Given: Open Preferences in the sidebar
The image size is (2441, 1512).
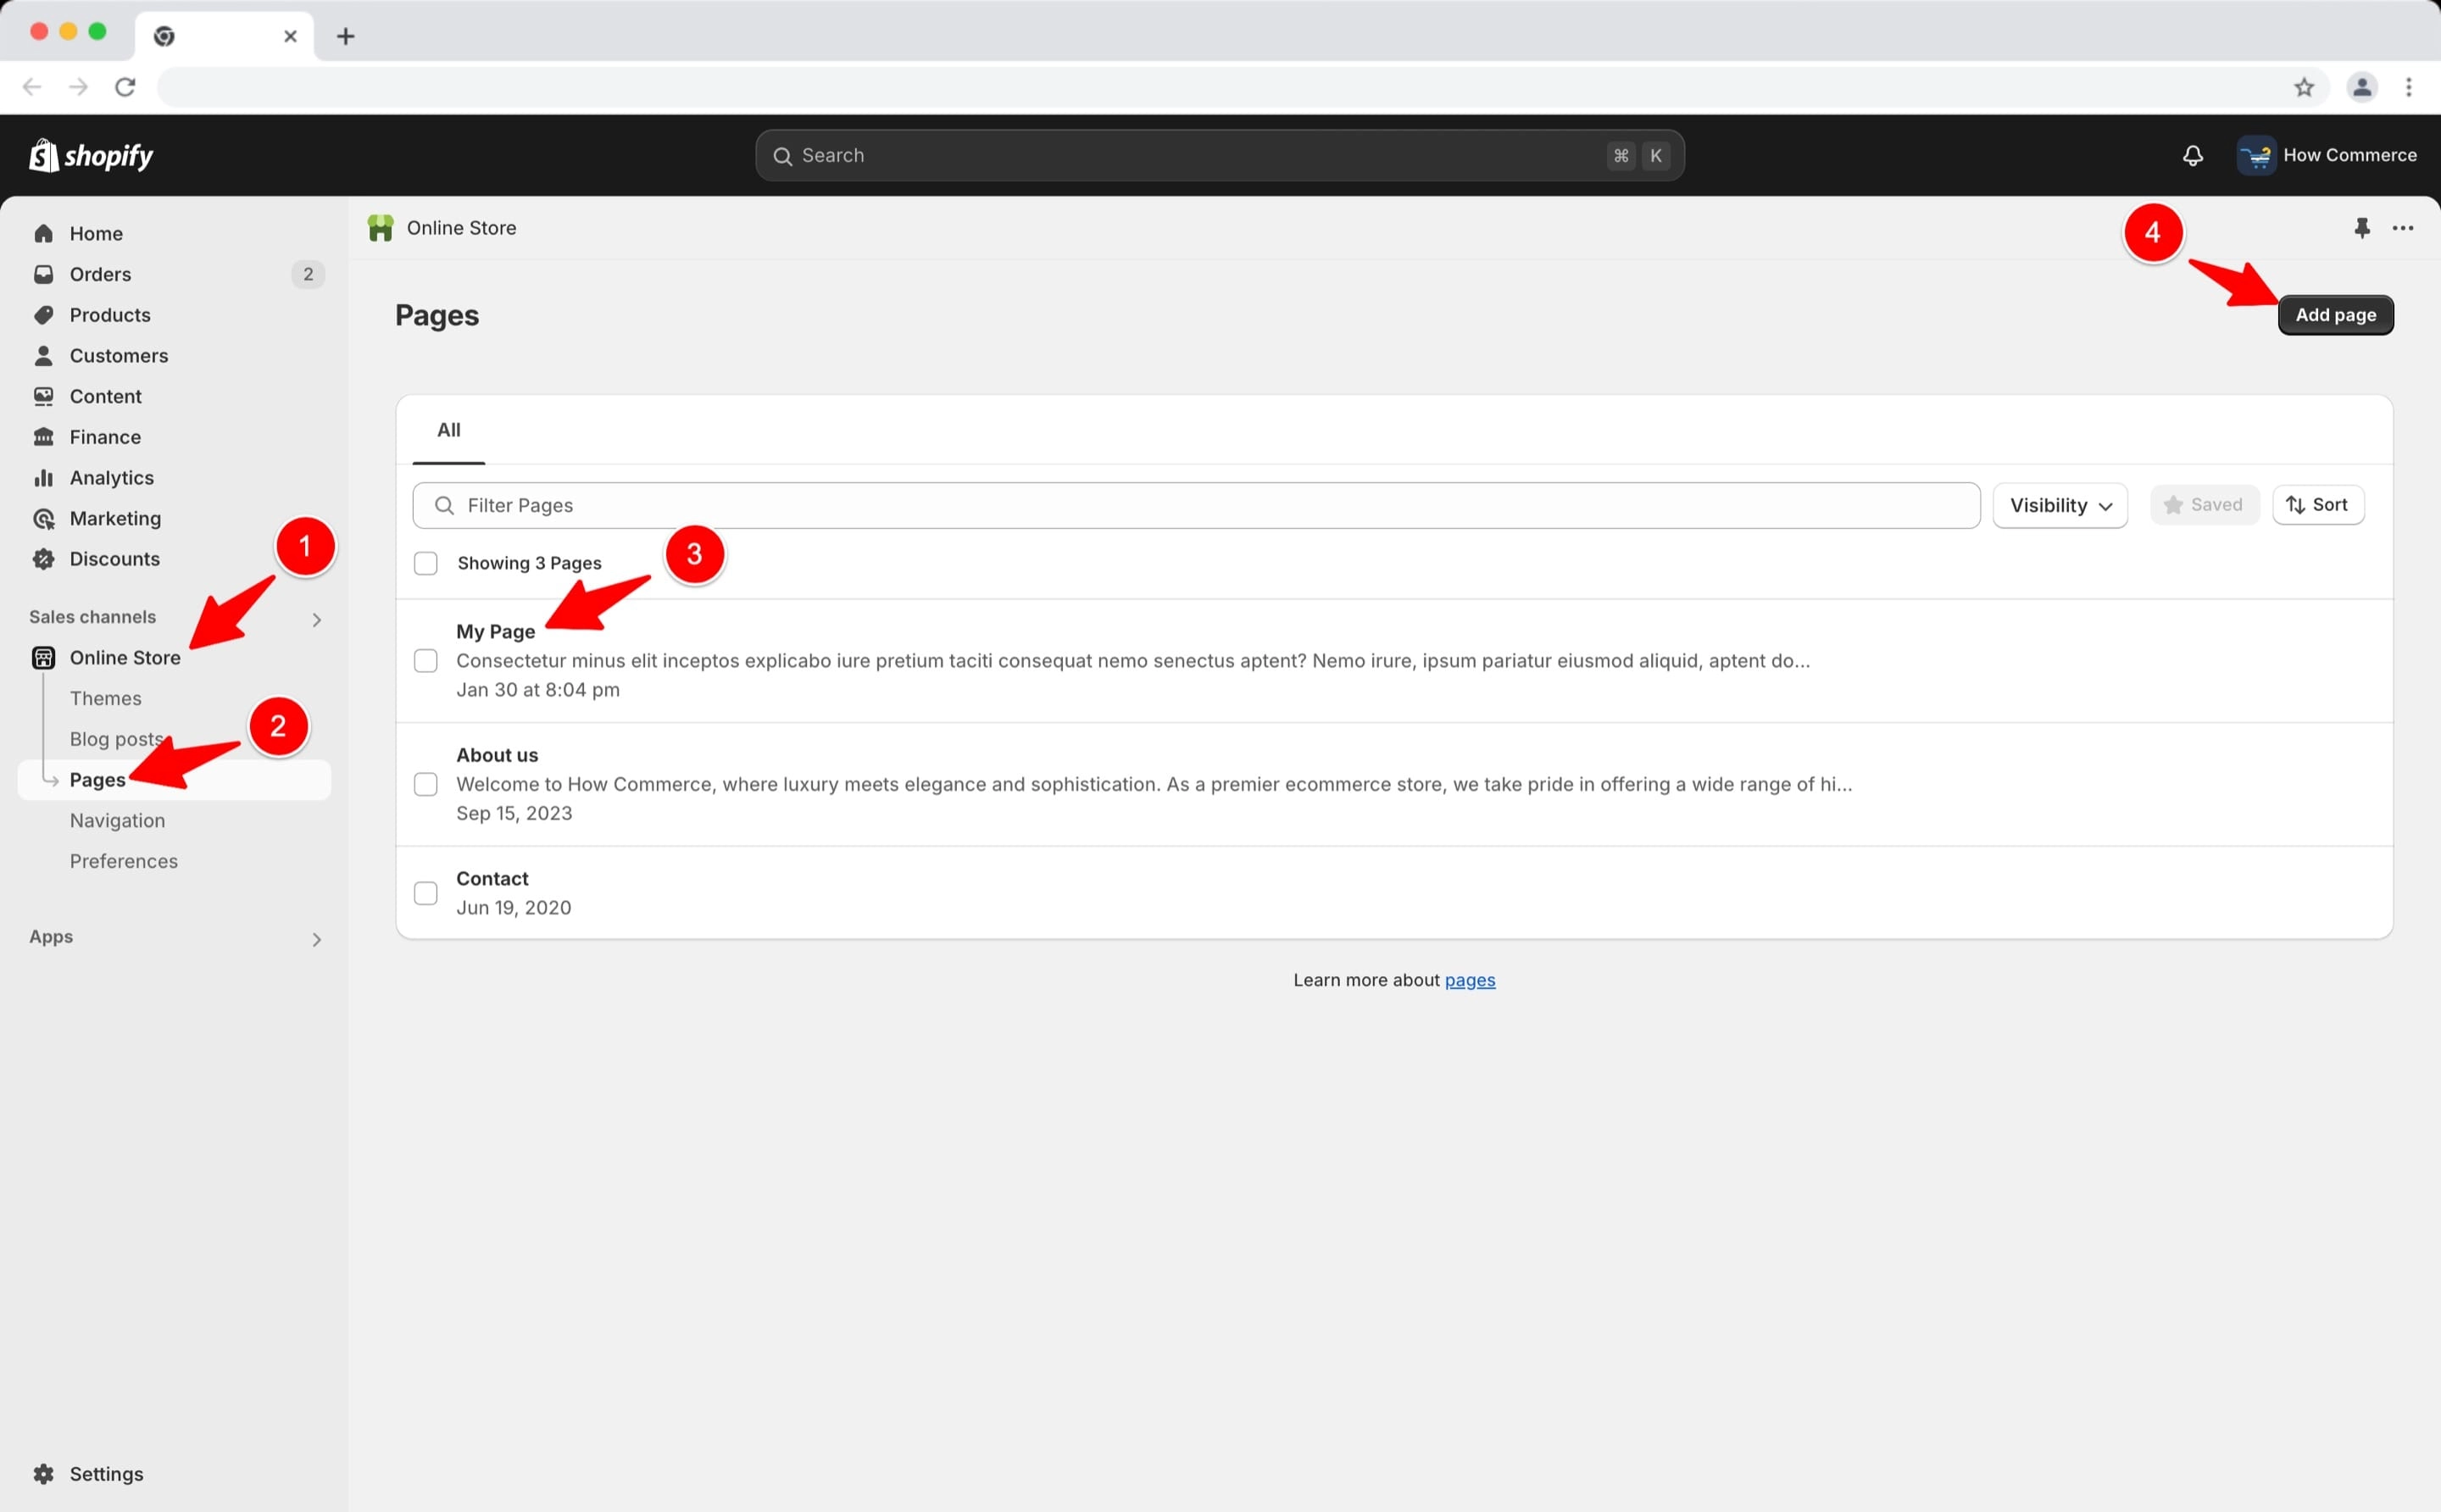Looking at the screenshot, I should click(x=124, y=861).
